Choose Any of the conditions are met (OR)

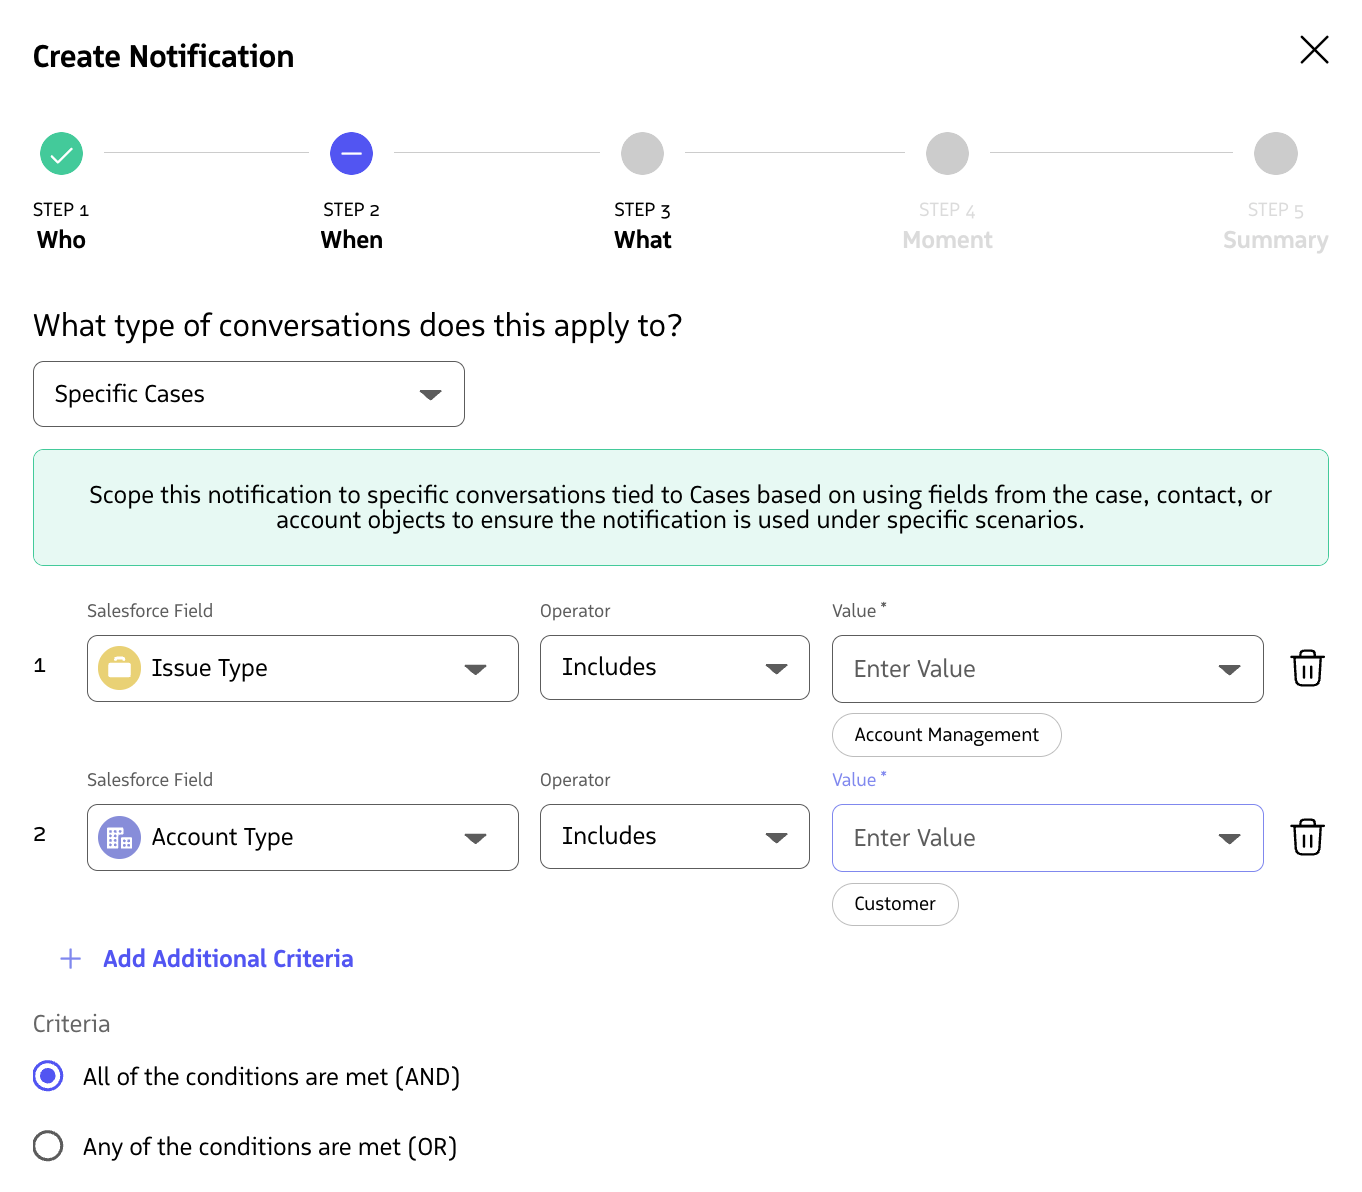47,1146
